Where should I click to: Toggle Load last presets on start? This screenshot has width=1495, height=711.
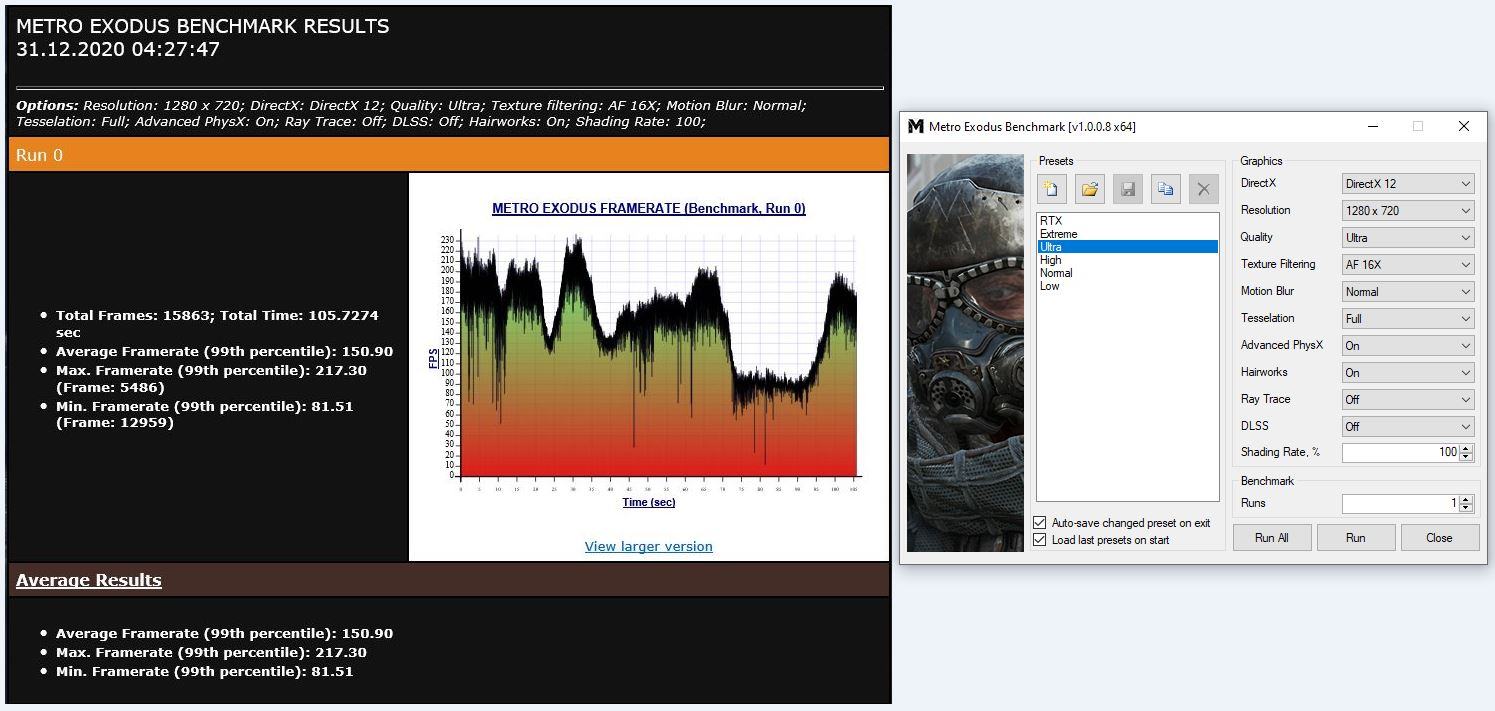coord(1040,540)
